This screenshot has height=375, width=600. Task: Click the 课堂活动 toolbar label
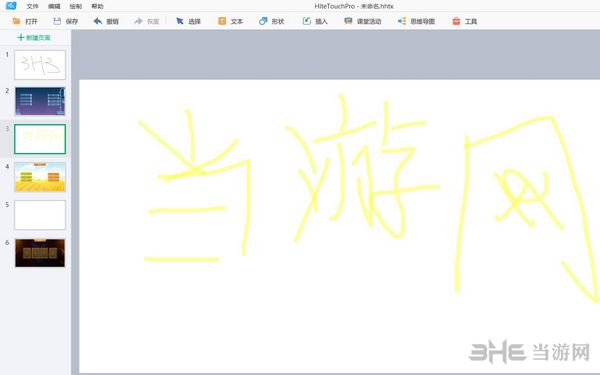click(x=369, y=21)
